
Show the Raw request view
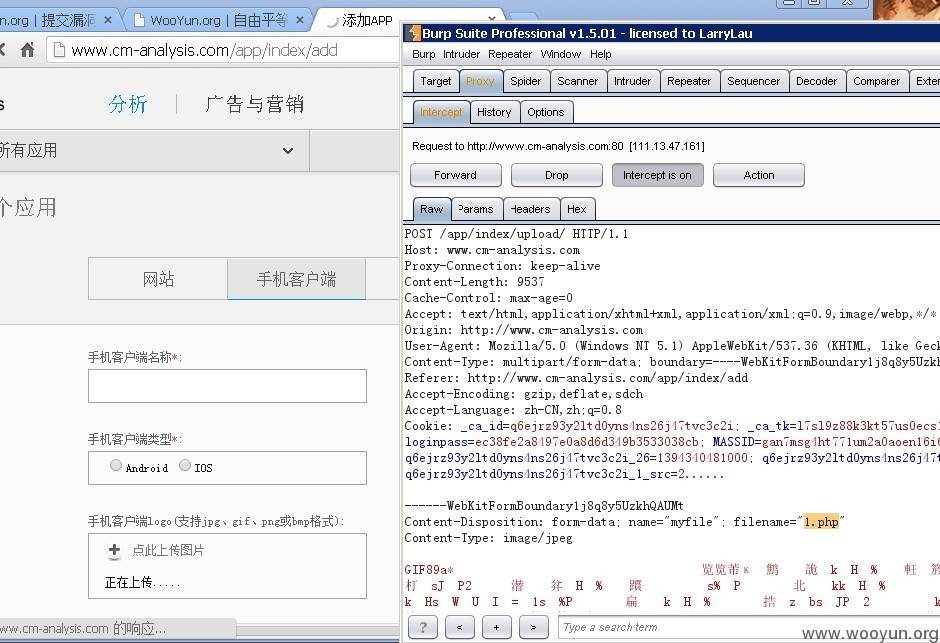[x=432, y=209]
